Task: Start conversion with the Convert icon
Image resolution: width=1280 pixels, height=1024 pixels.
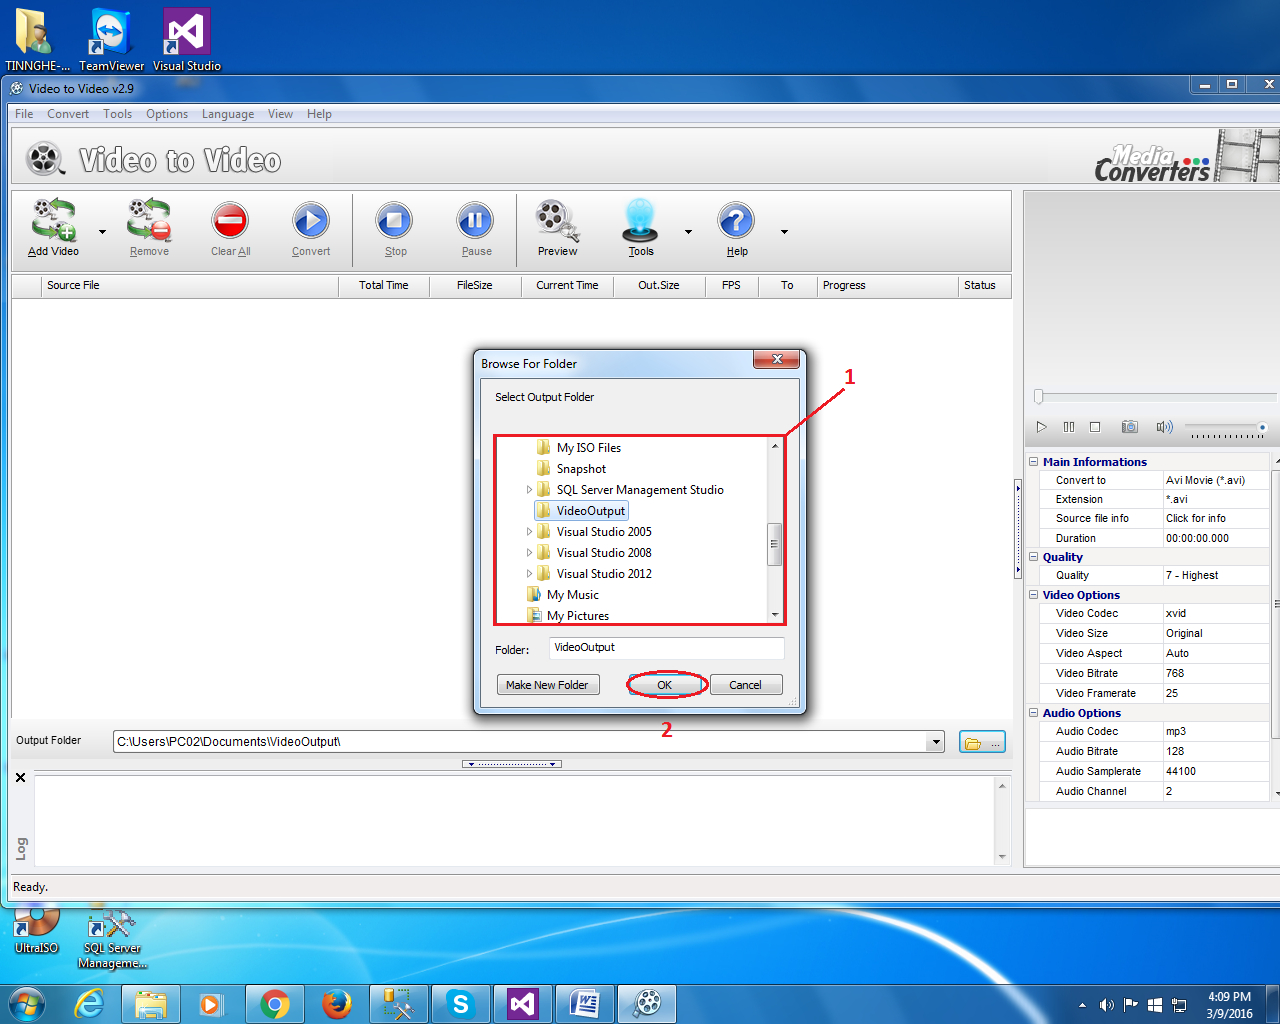Action: click(x=311, y=222)
